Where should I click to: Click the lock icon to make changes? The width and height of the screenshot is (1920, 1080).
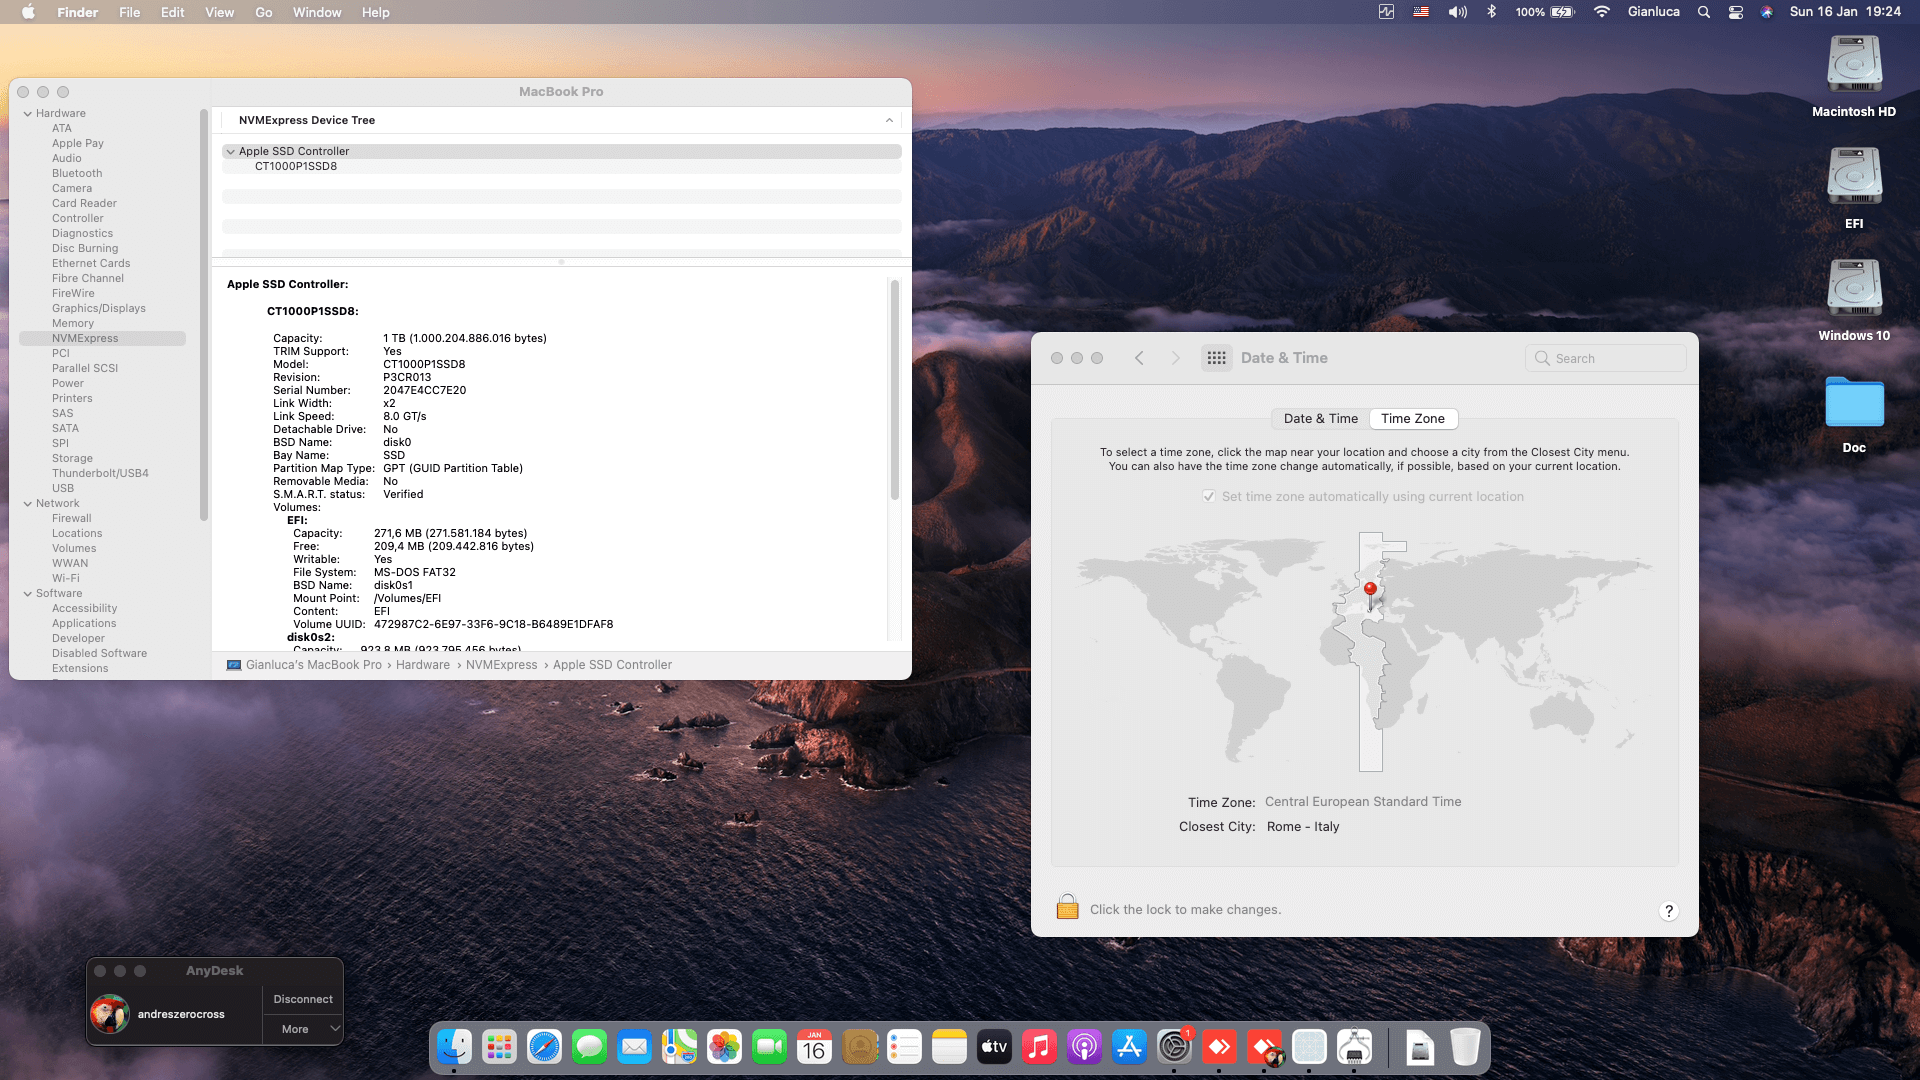(x=1067, y=907)
